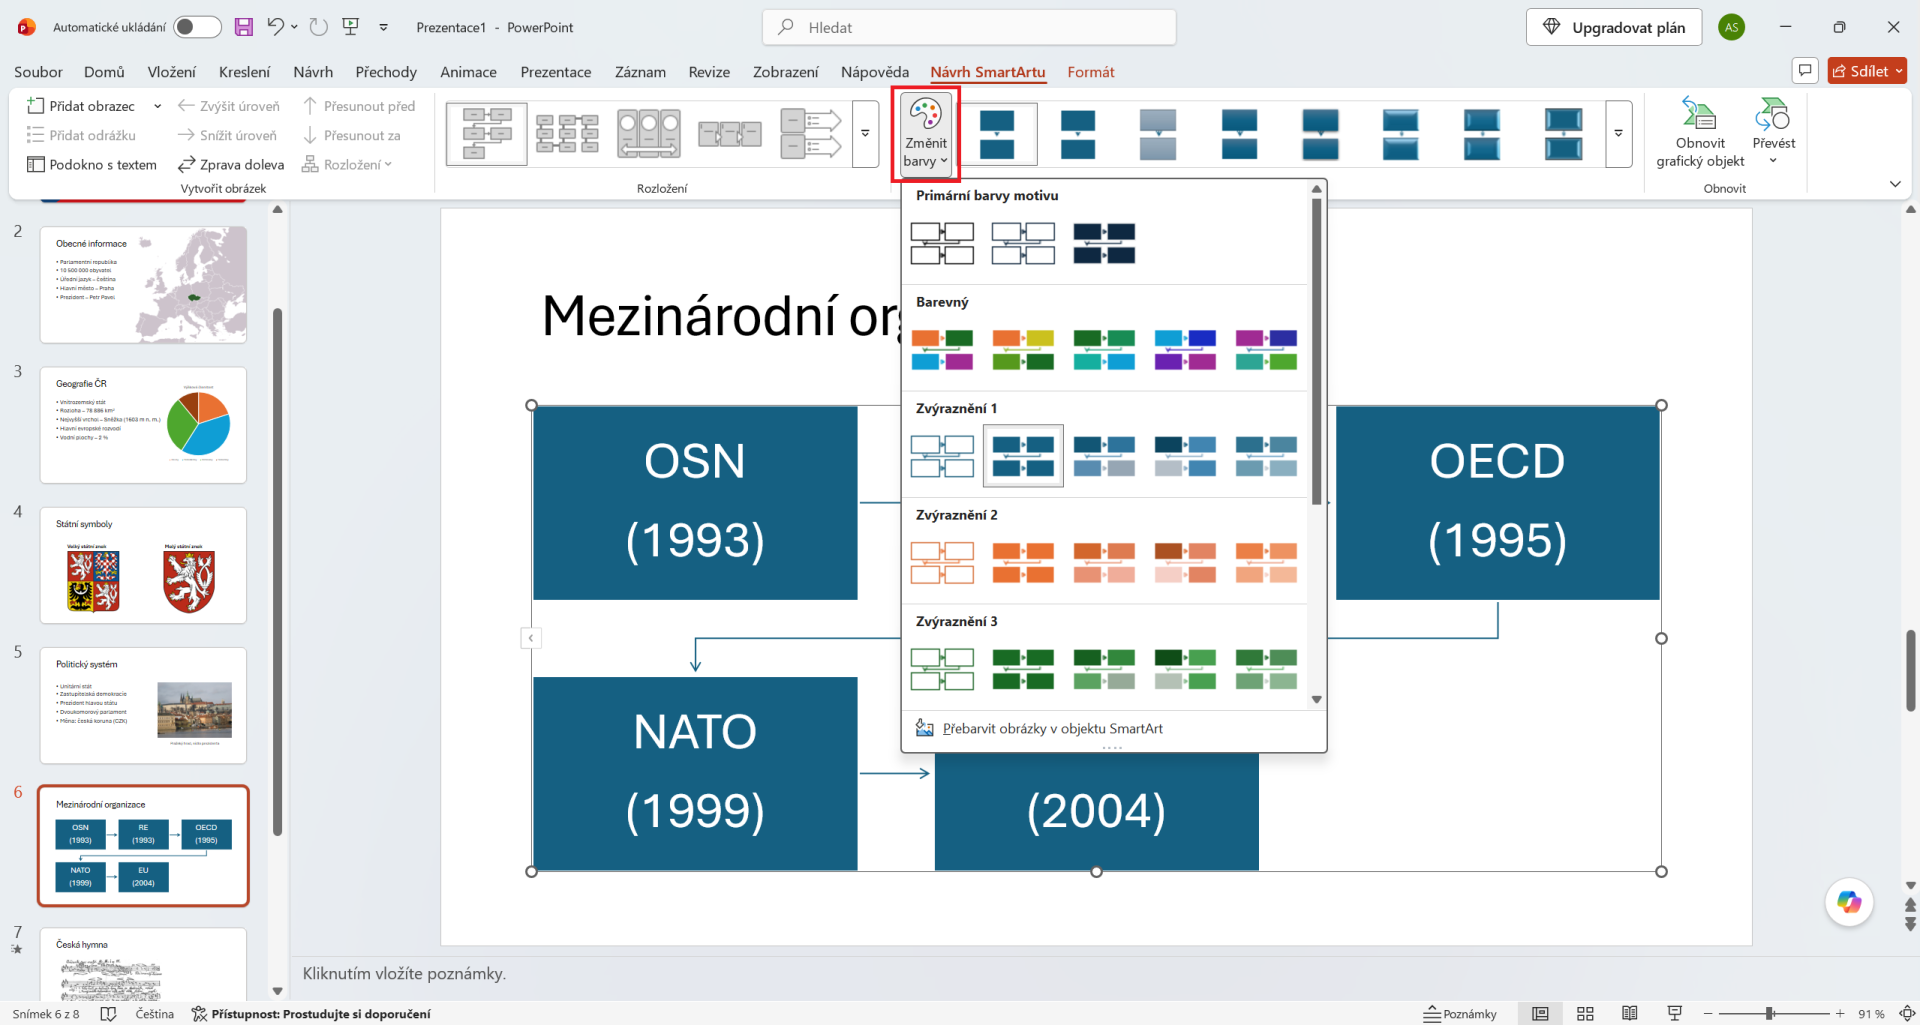Switch to the Vložení tab
This screenshot has width=1920, height=1025.
[172, 72]
